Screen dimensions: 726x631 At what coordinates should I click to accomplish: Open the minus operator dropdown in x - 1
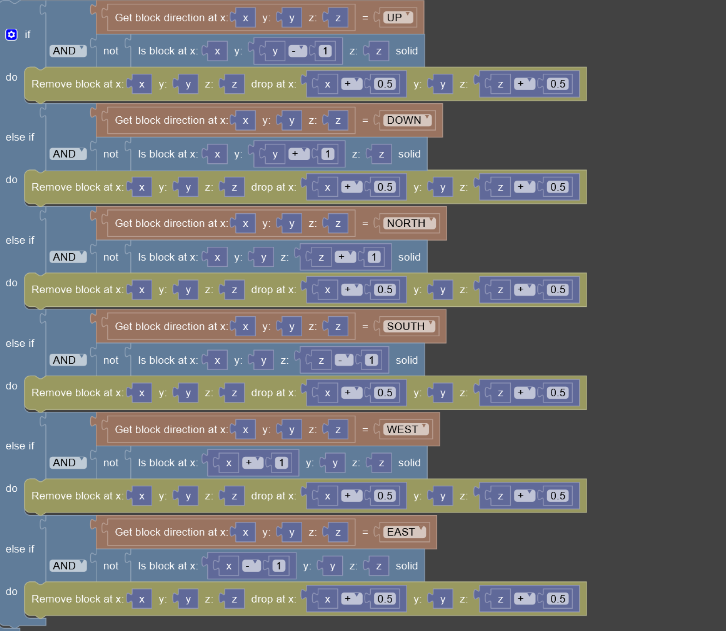[x=251, y=566]
